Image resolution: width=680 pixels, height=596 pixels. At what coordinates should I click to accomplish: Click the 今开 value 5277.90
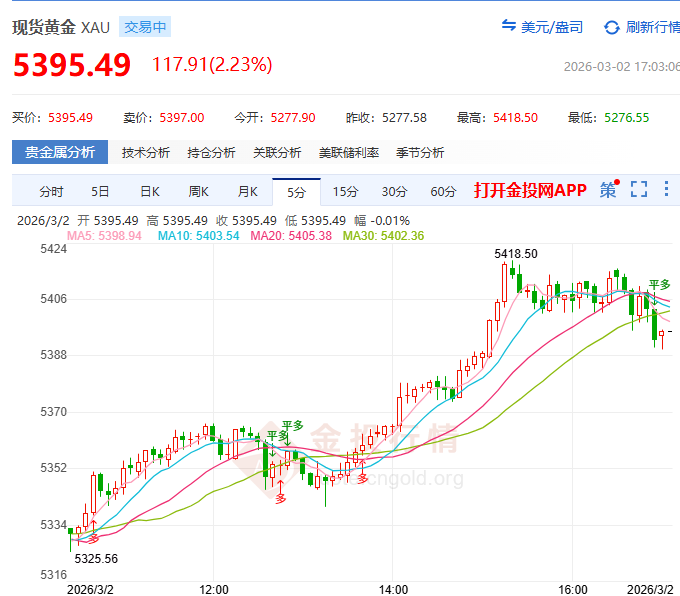(x=293, y=118)
